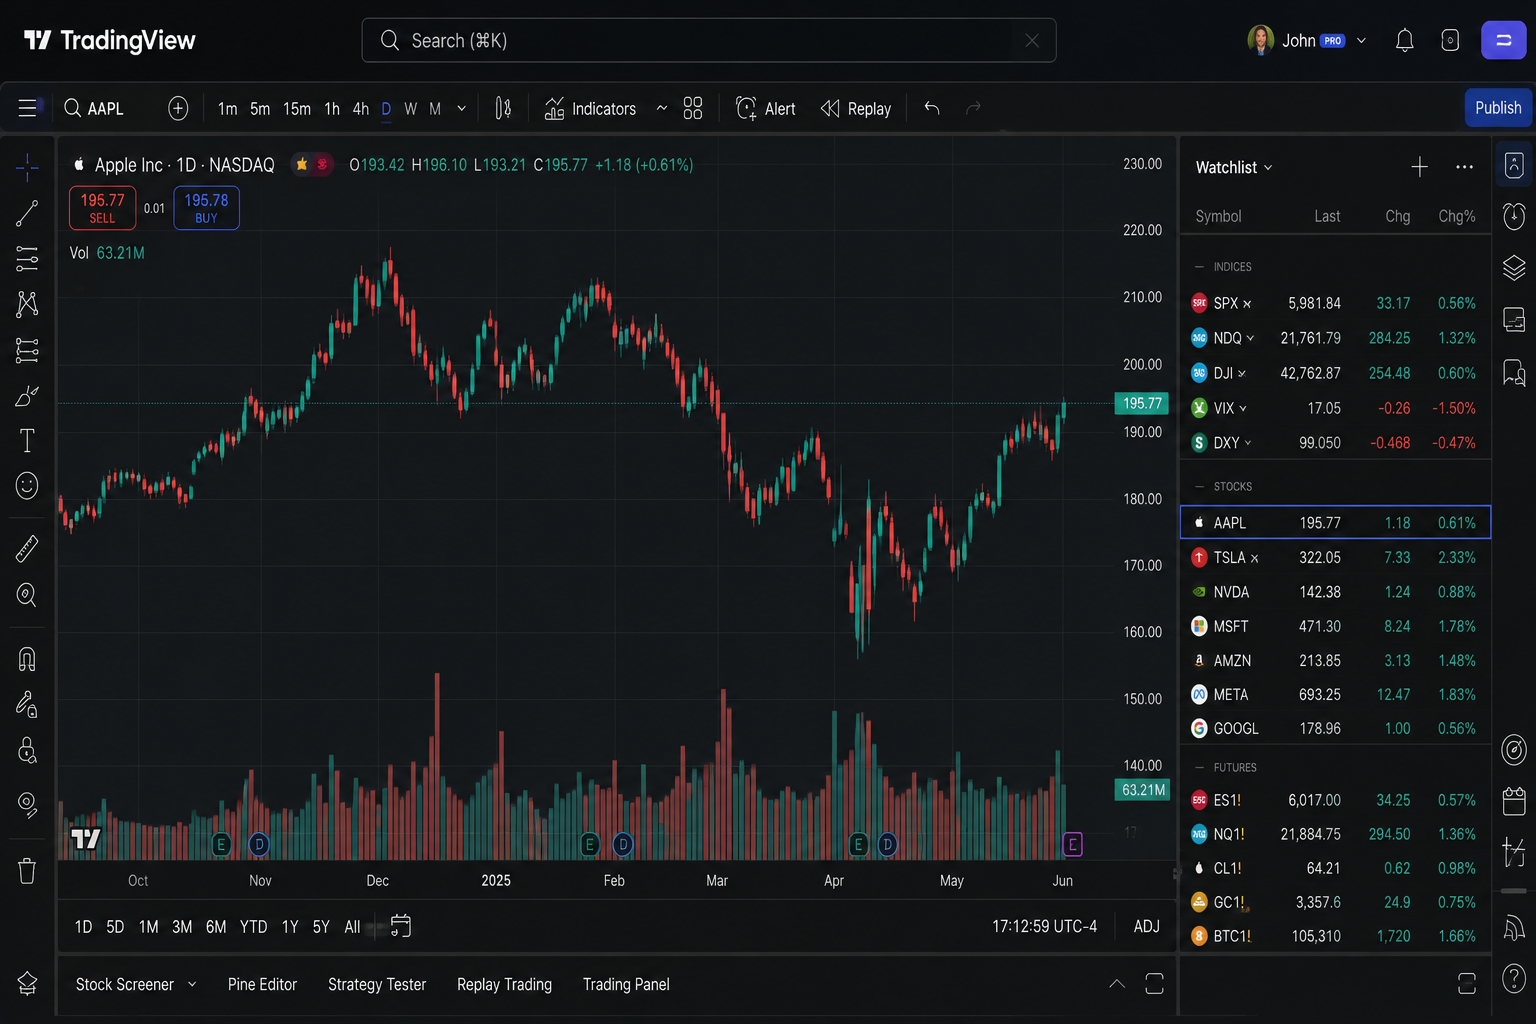Screen dimensions: 1536x1024
Task: Open the Replay Trading tab
Action: coord(504,984)
